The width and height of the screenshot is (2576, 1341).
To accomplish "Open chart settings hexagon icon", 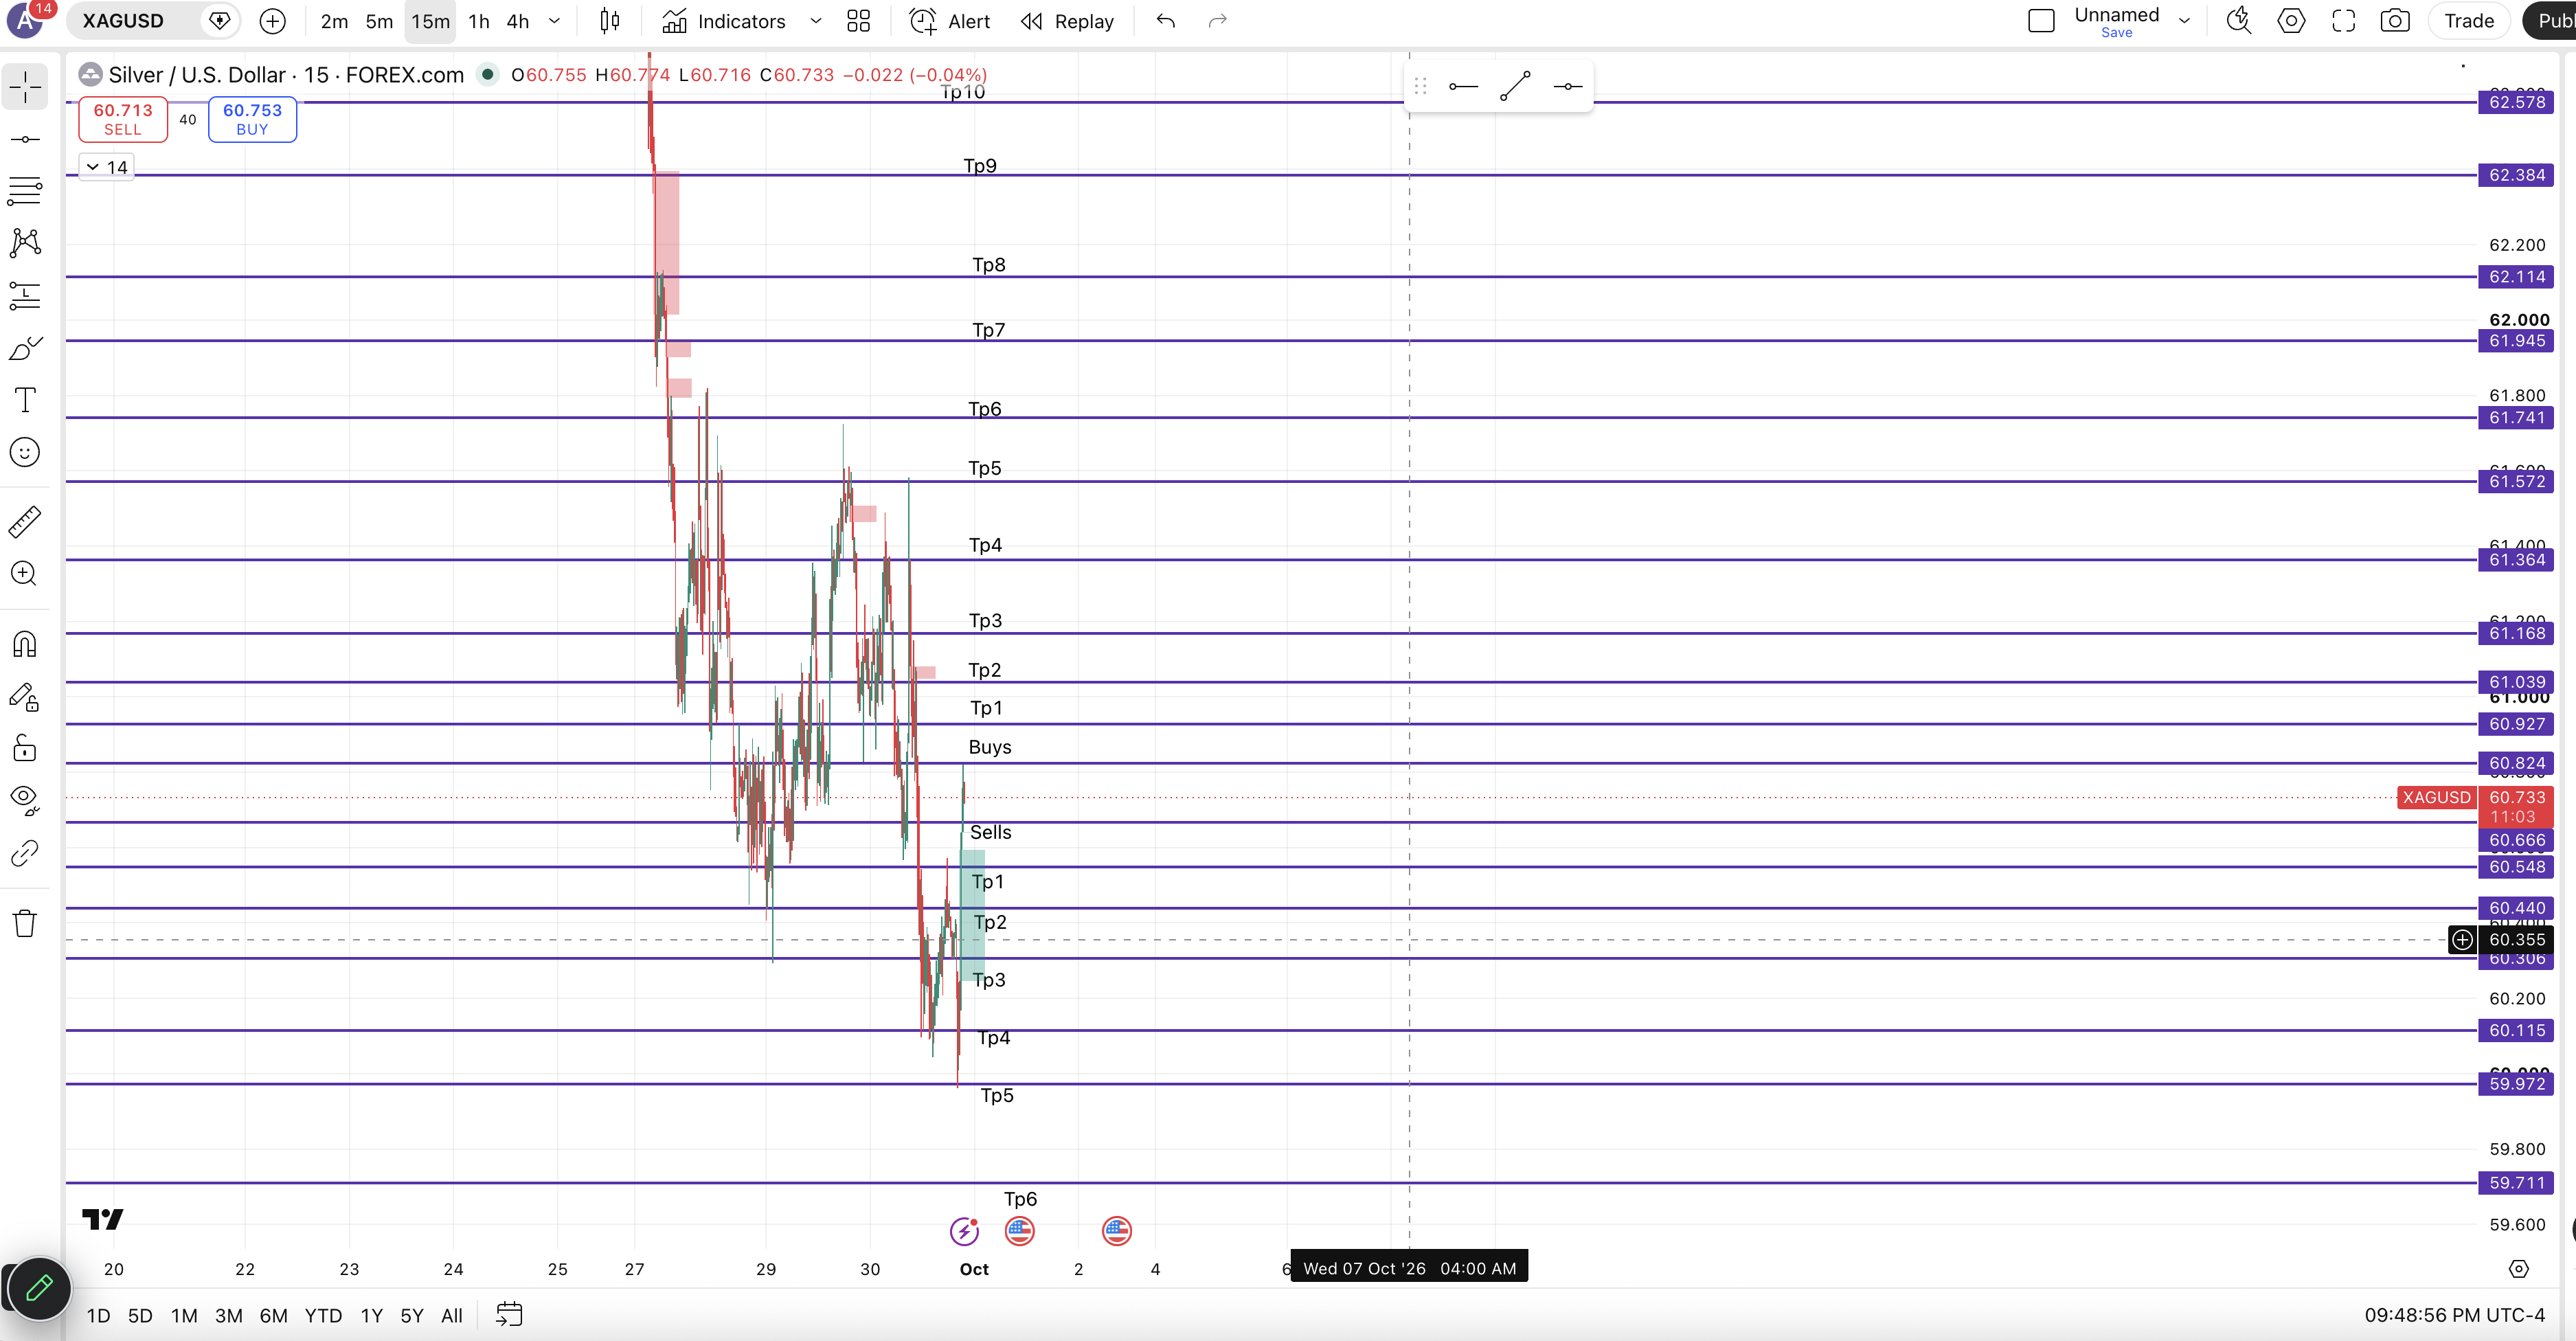I will coord(2291,21).
